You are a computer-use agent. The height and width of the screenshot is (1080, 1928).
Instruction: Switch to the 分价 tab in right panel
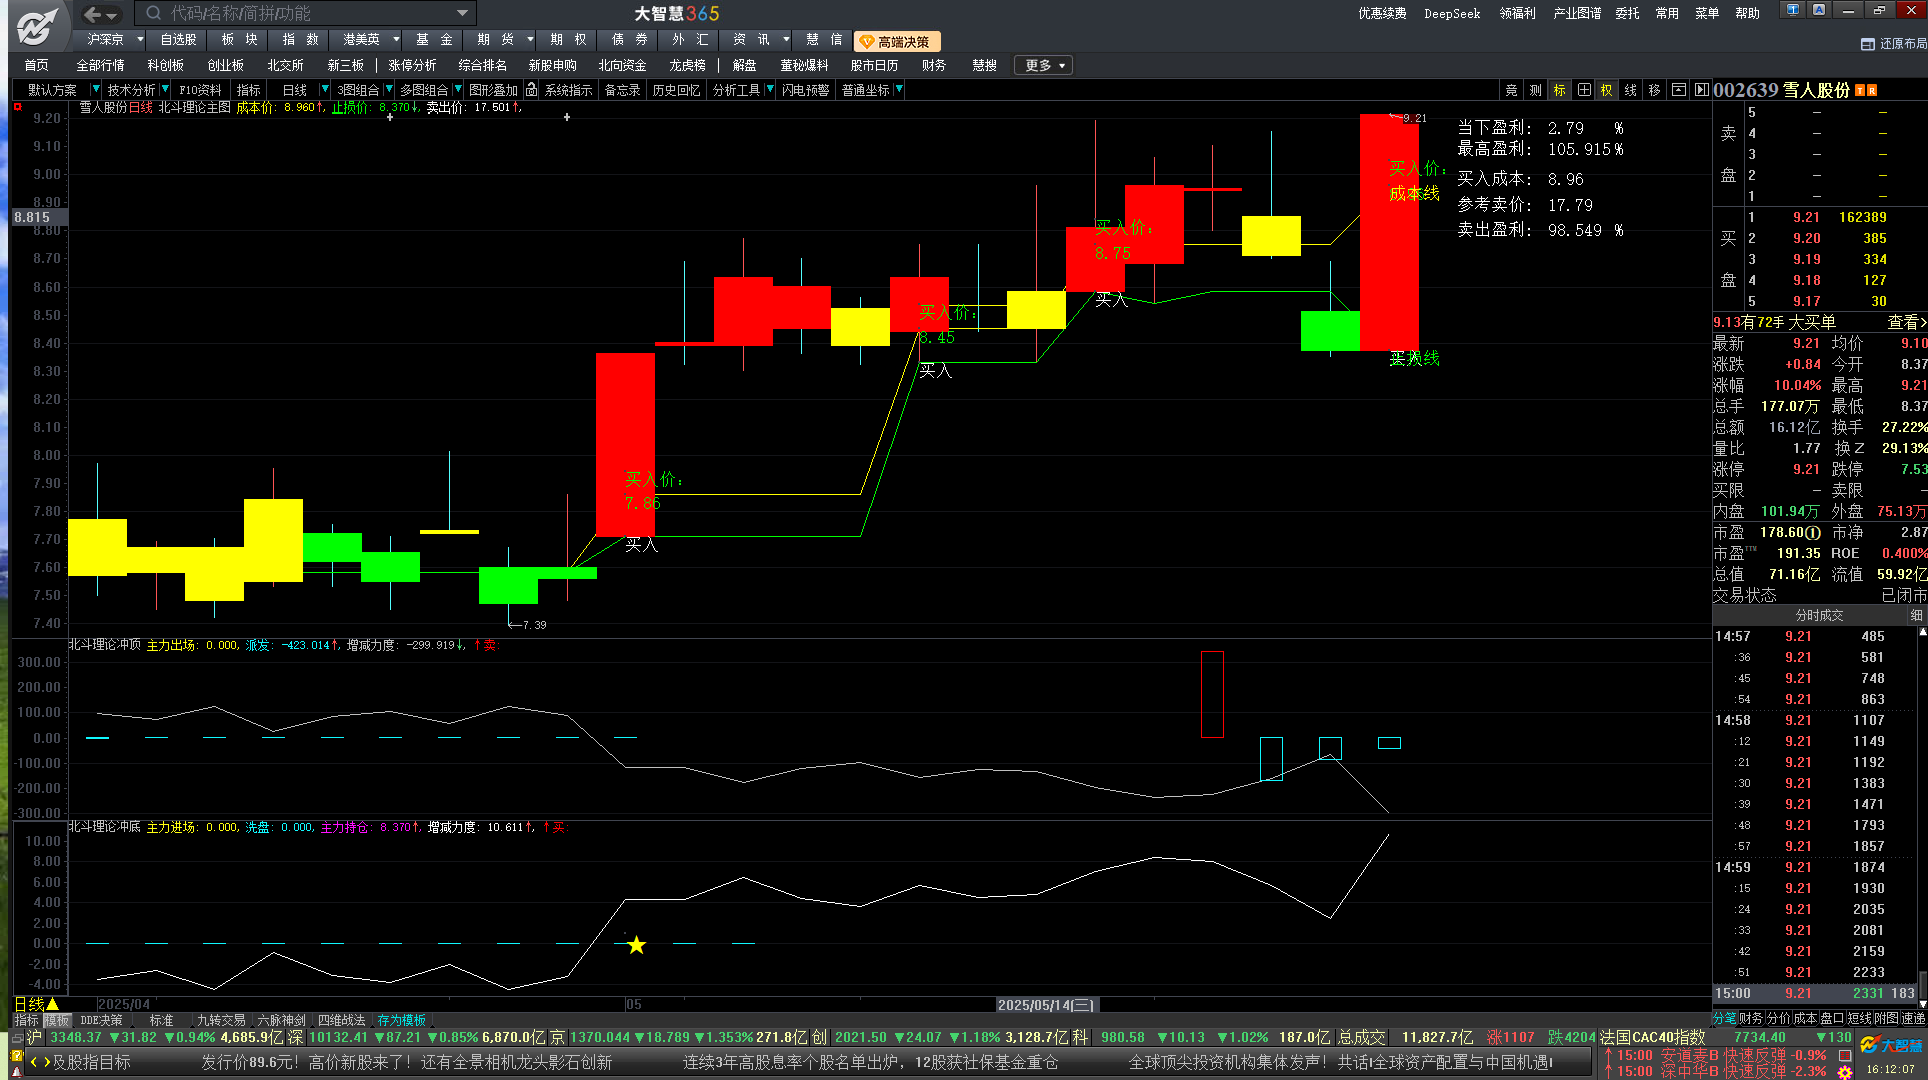pos(1778,1018)
